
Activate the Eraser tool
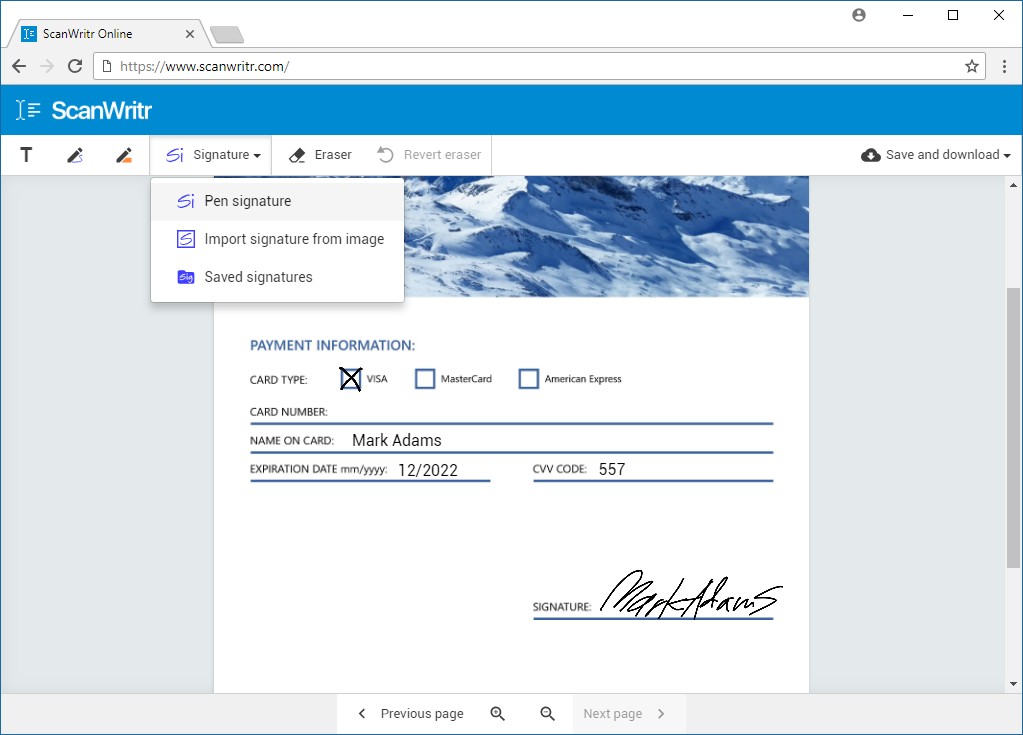coord(320,155)
